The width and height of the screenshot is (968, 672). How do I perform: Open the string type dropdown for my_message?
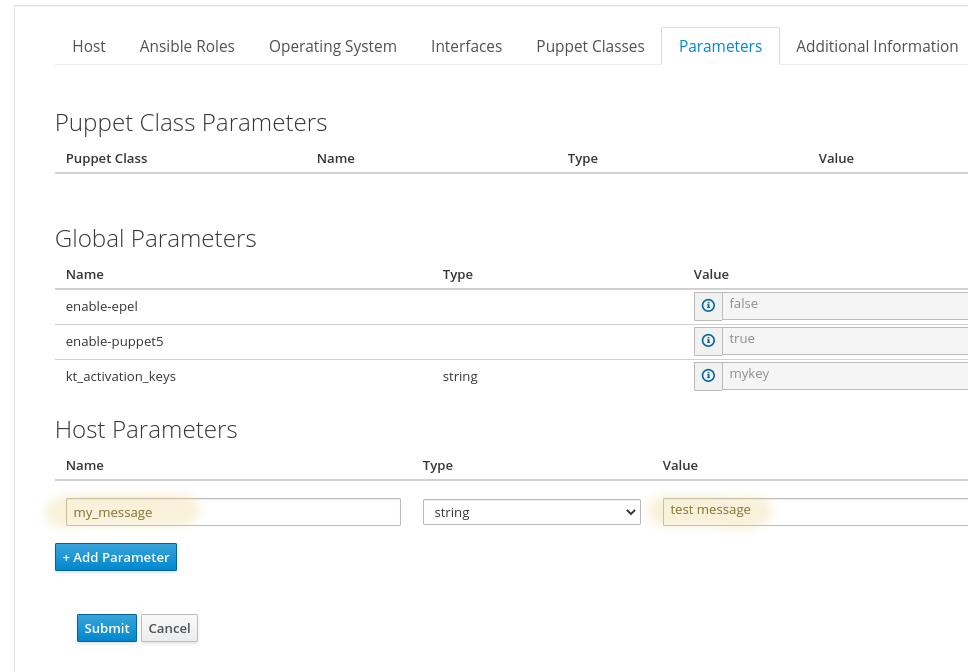tap(532, 512)
